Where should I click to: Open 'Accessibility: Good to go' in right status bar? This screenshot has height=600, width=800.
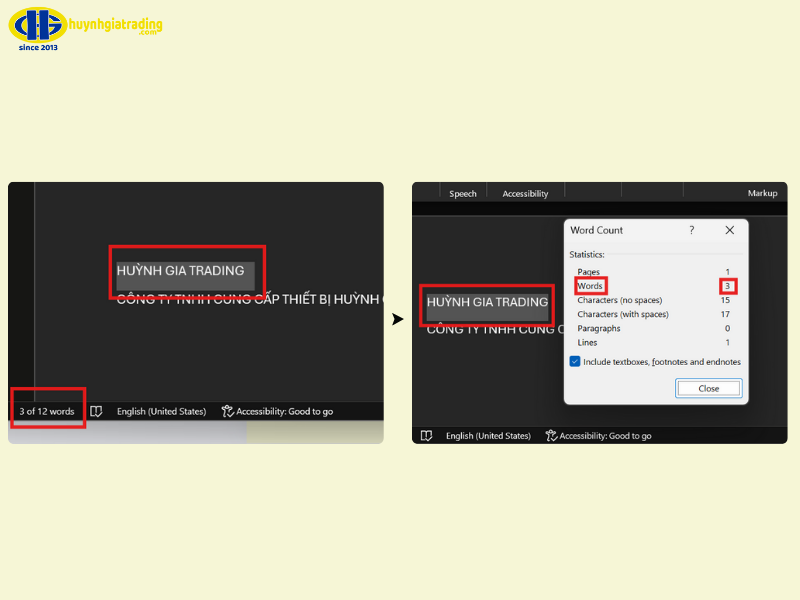coord(597,436)
